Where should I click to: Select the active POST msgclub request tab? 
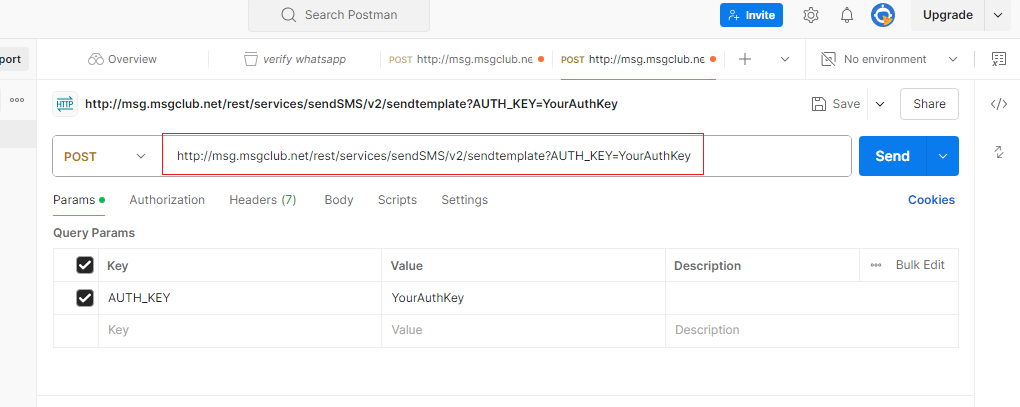[638, 59]
